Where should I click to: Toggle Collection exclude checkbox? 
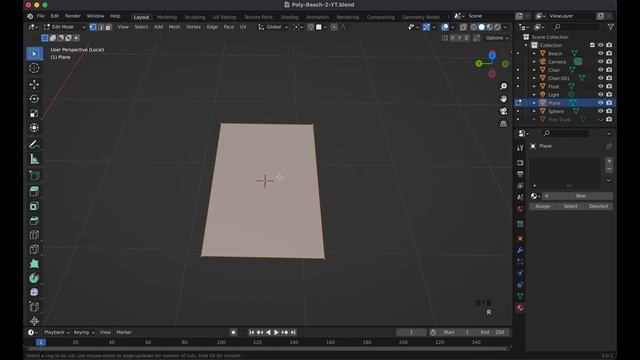pyautogui.click(x=592, y=45)
